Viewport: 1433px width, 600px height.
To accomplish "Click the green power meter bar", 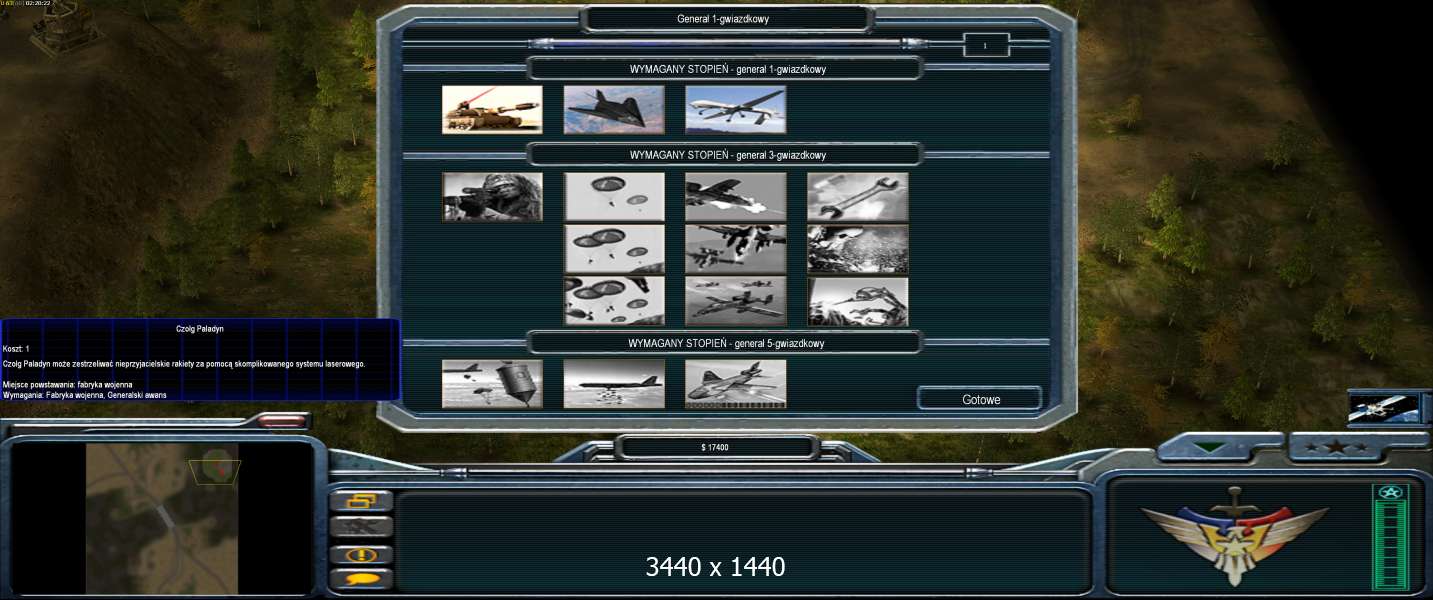I will [x=1390, y=546].
